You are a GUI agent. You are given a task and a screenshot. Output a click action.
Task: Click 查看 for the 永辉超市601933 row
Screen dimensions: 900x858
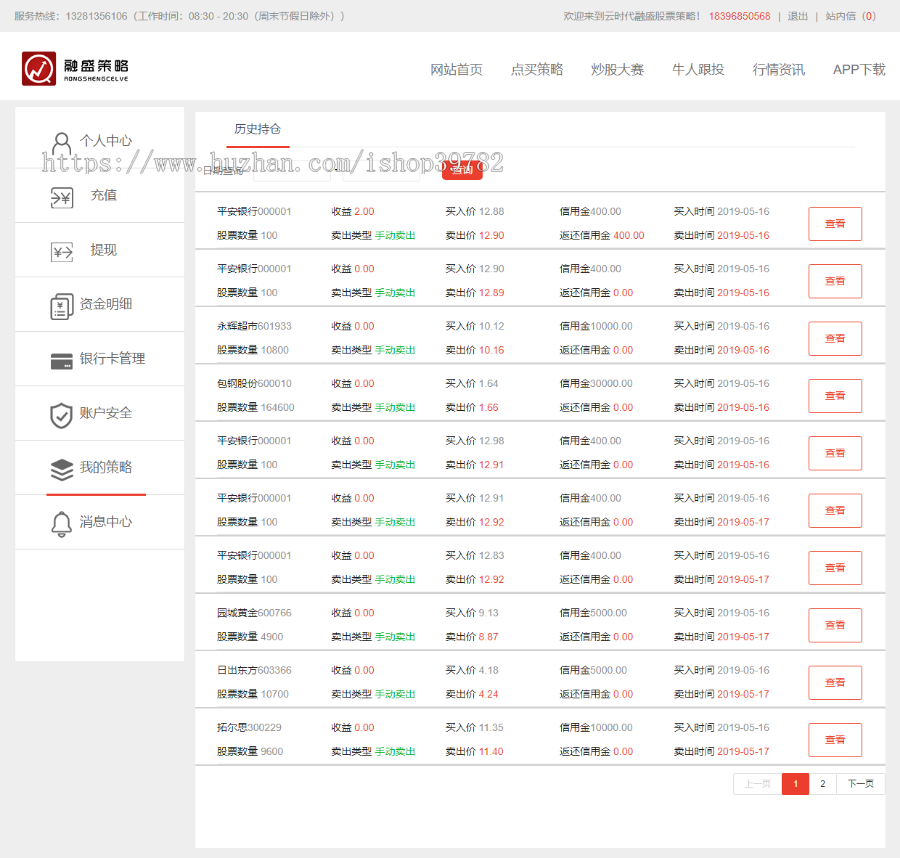click(834, 339)
